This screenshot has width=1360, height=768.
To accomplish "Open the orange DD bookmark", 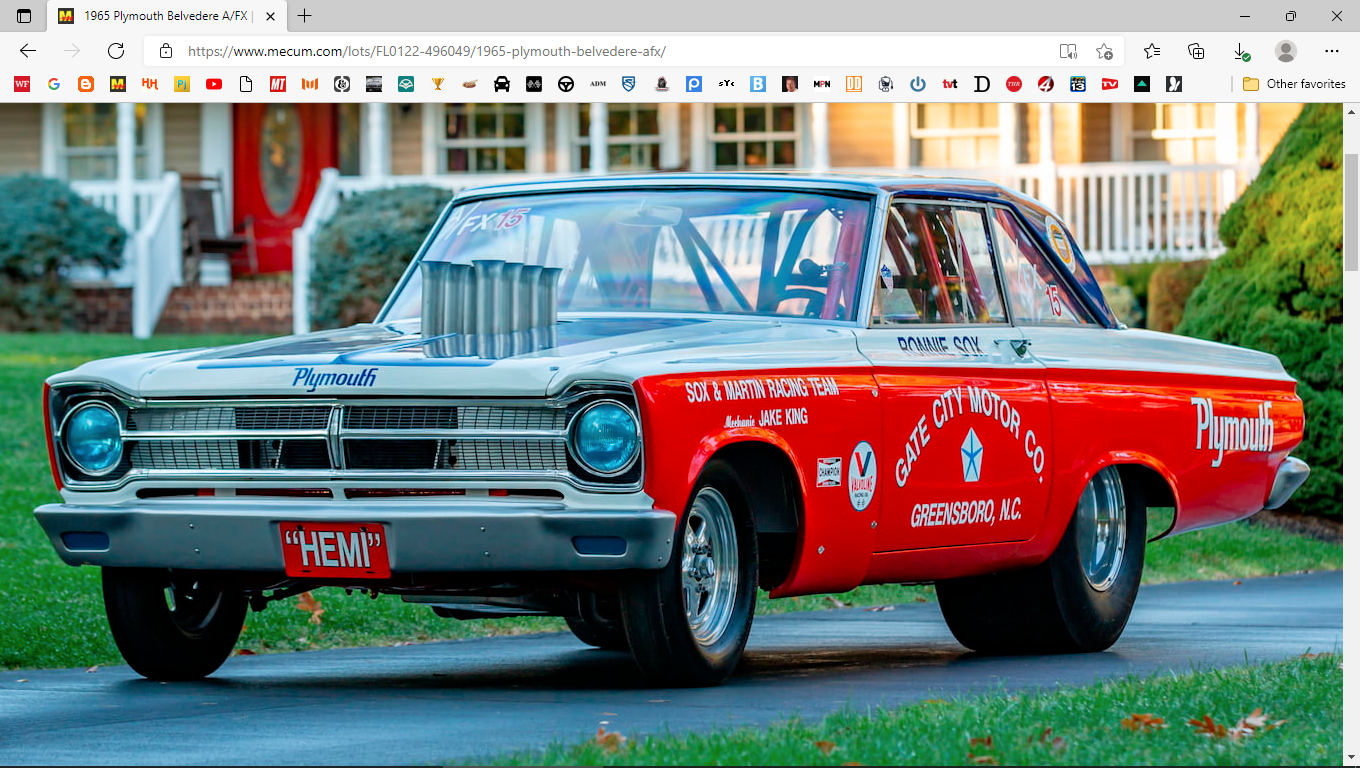I will tap(854, 84).
